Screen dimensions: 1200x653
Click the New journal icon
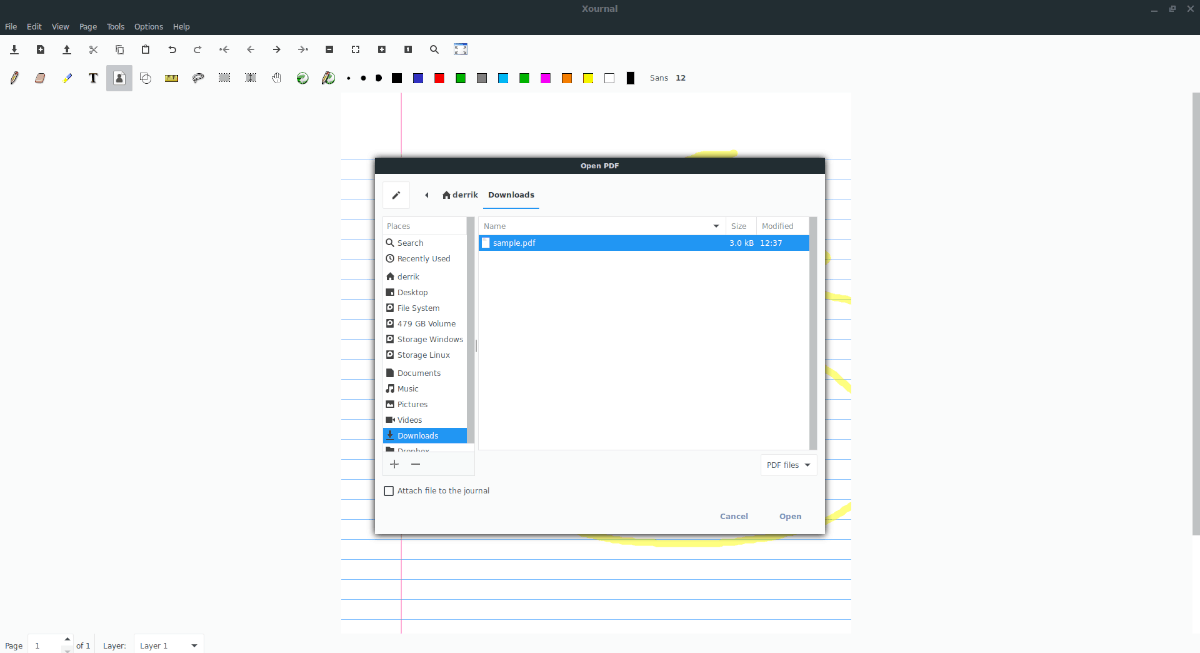(40, 49)
